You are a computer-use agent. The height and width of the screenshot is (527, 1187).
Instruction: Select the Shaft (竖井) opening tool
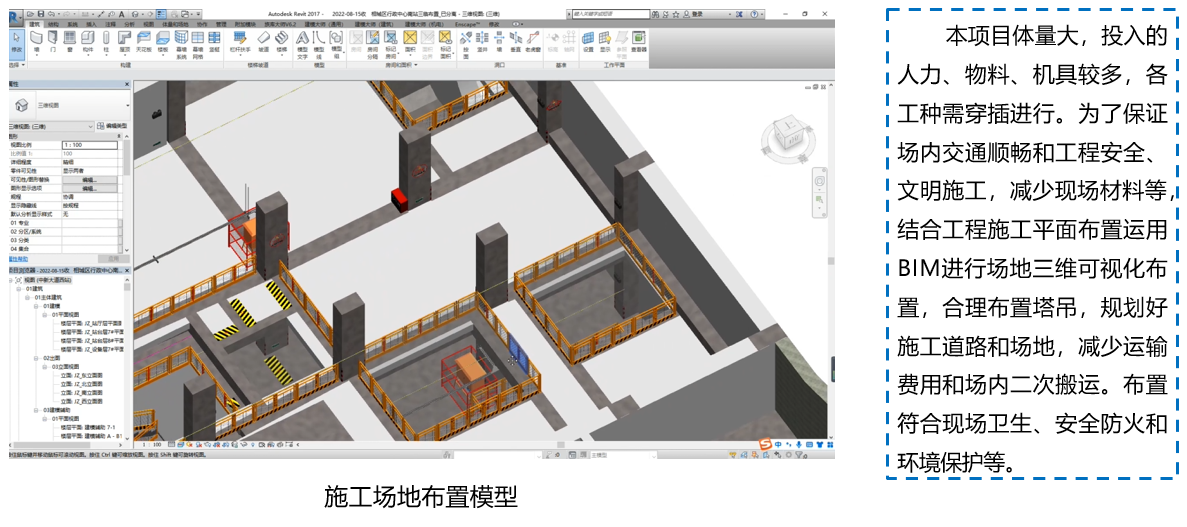482,42
